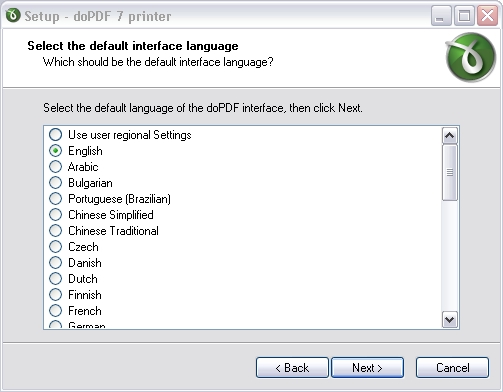Image resolution: width=503 pixels, height=392 pixels.
Task: Click the green doPDF logo in the header
Action: point(470,58)
